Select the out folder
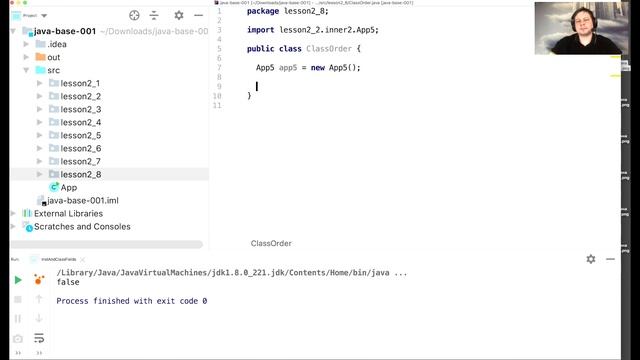The width and height of the screenshot is (640, 360). pos(53,57)
